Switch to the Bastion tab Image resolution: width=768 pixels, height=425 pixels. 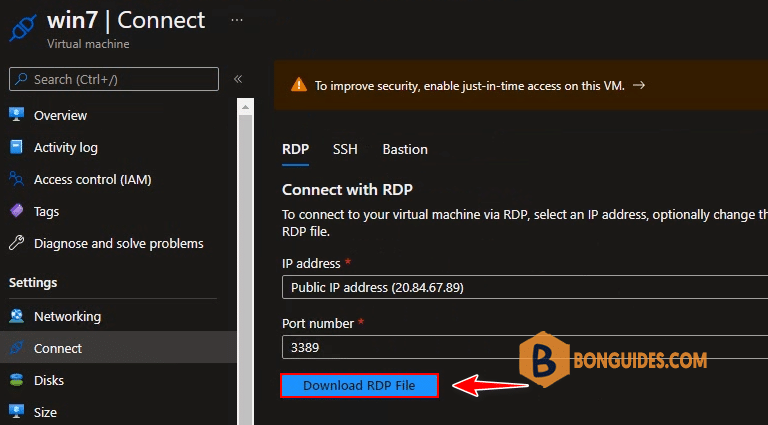[x=405, y=149]
